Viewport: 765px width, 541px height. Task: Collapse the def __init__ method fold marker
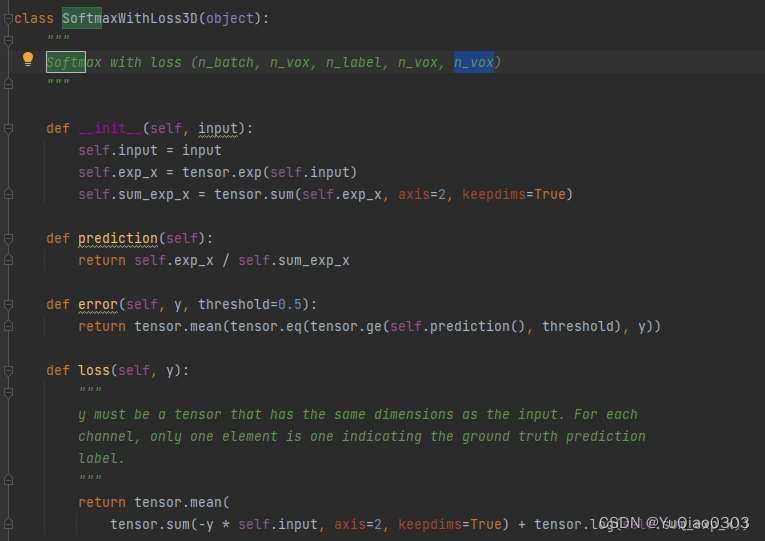pos(8,129)
